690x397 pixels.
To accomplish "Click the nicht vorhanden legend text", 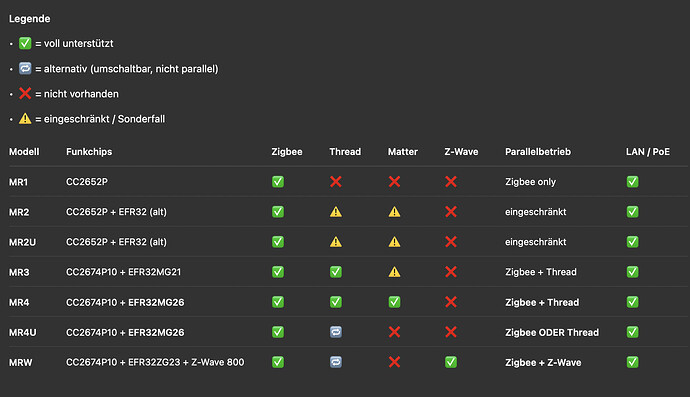I will (x=81, y=94).
